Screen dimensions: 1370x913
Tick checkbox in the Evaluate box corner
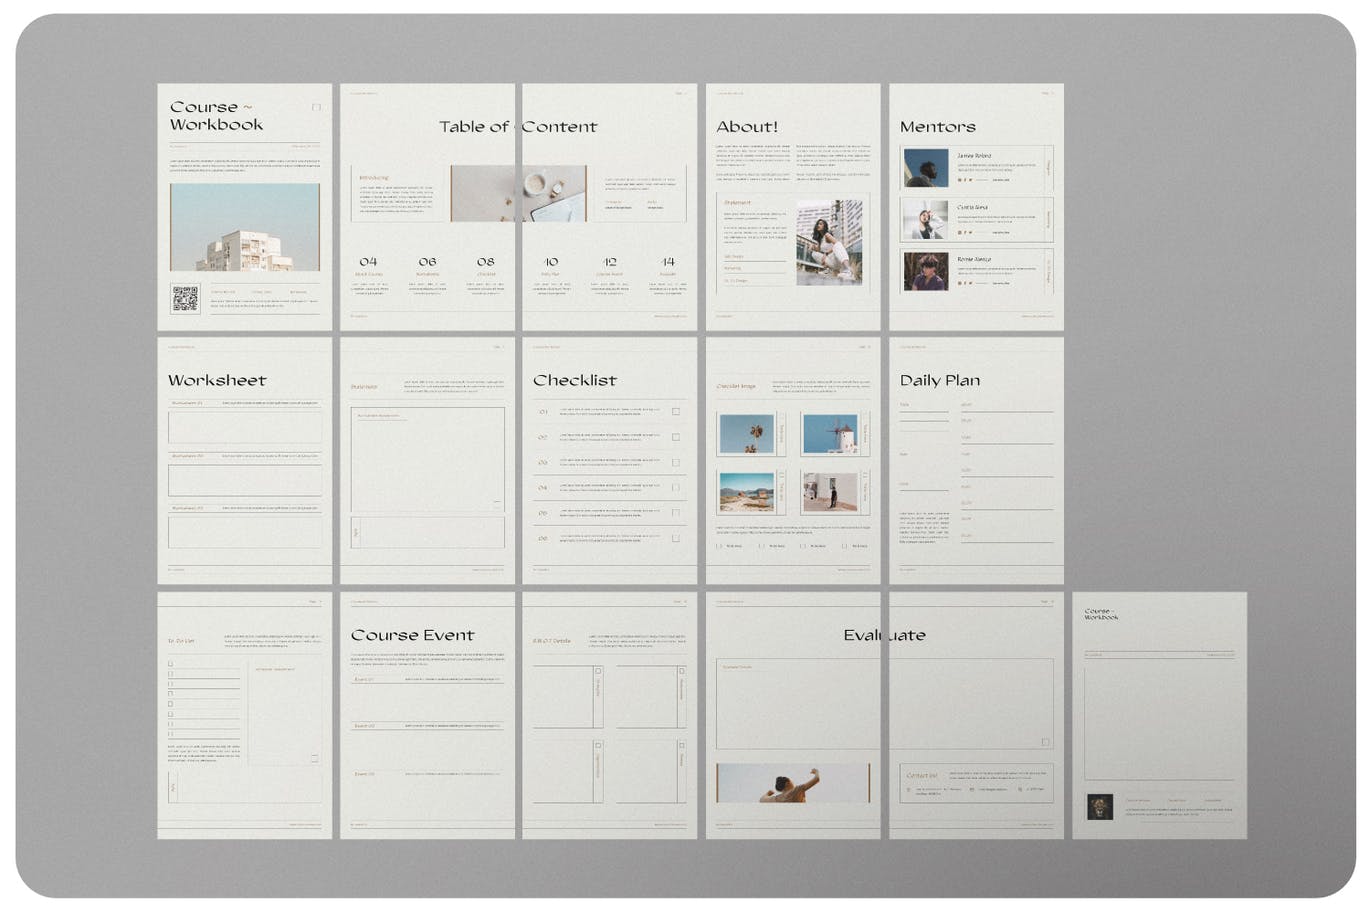coord(1045,742)
